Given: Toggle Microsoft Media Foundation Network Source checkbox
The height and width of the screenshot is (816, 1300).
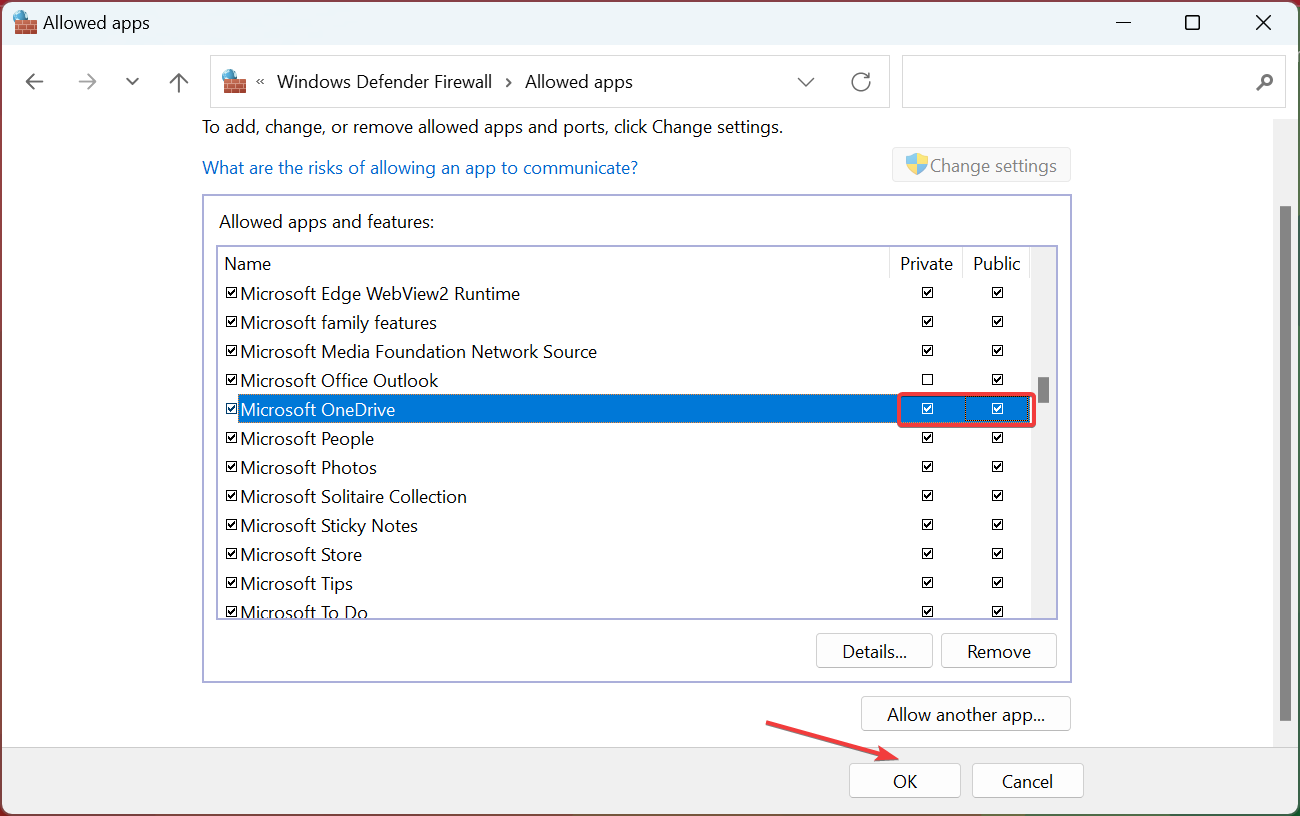Looking at the screenshot, I should (x=232, y=351).
